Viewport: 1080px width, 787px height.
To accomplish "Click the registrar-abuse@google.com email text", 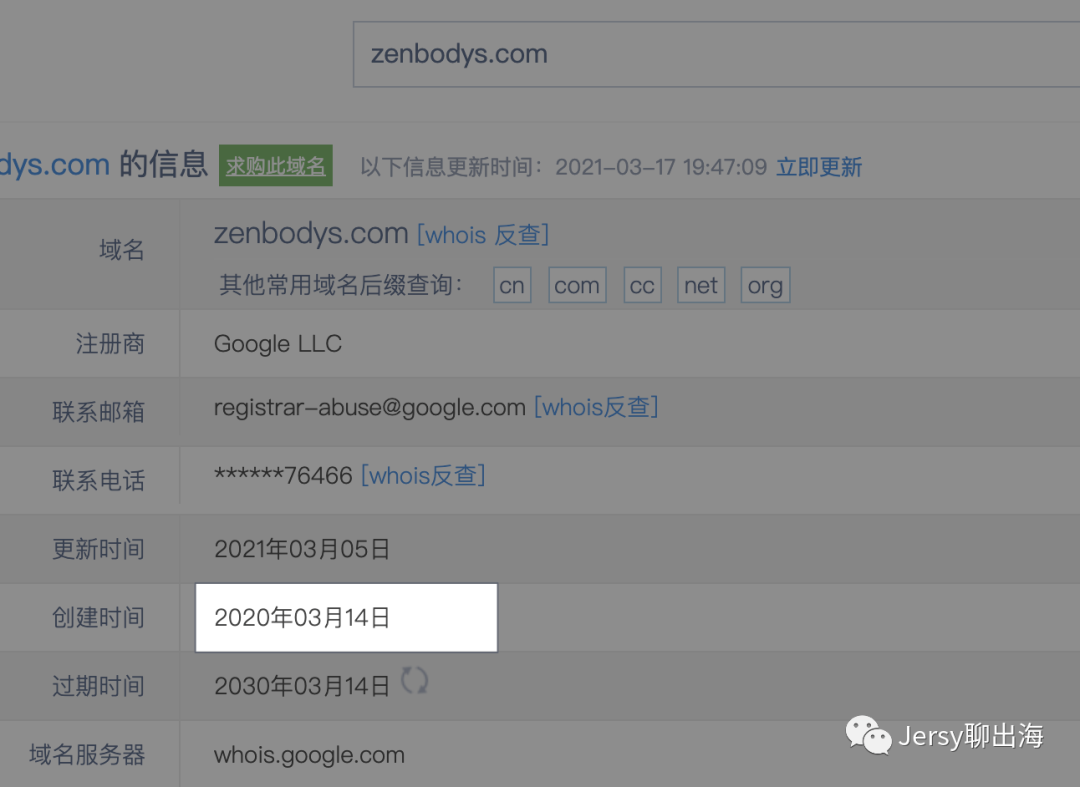I will click(x=370, y=407).
